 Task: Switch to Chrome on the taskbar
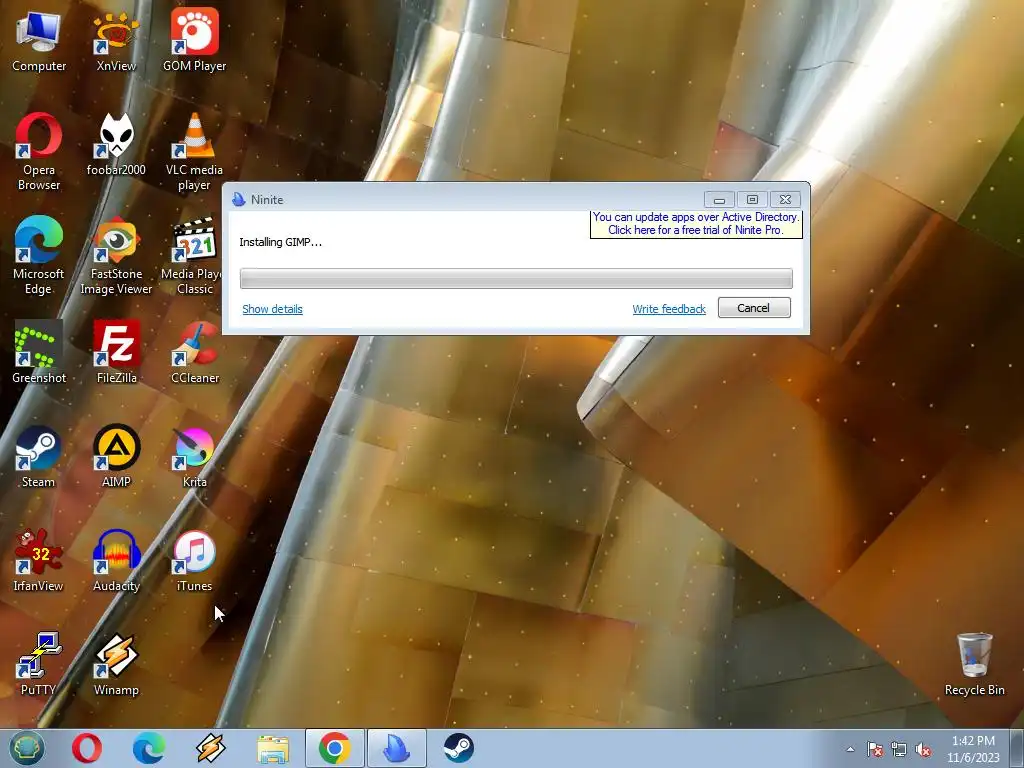[334, 748]
